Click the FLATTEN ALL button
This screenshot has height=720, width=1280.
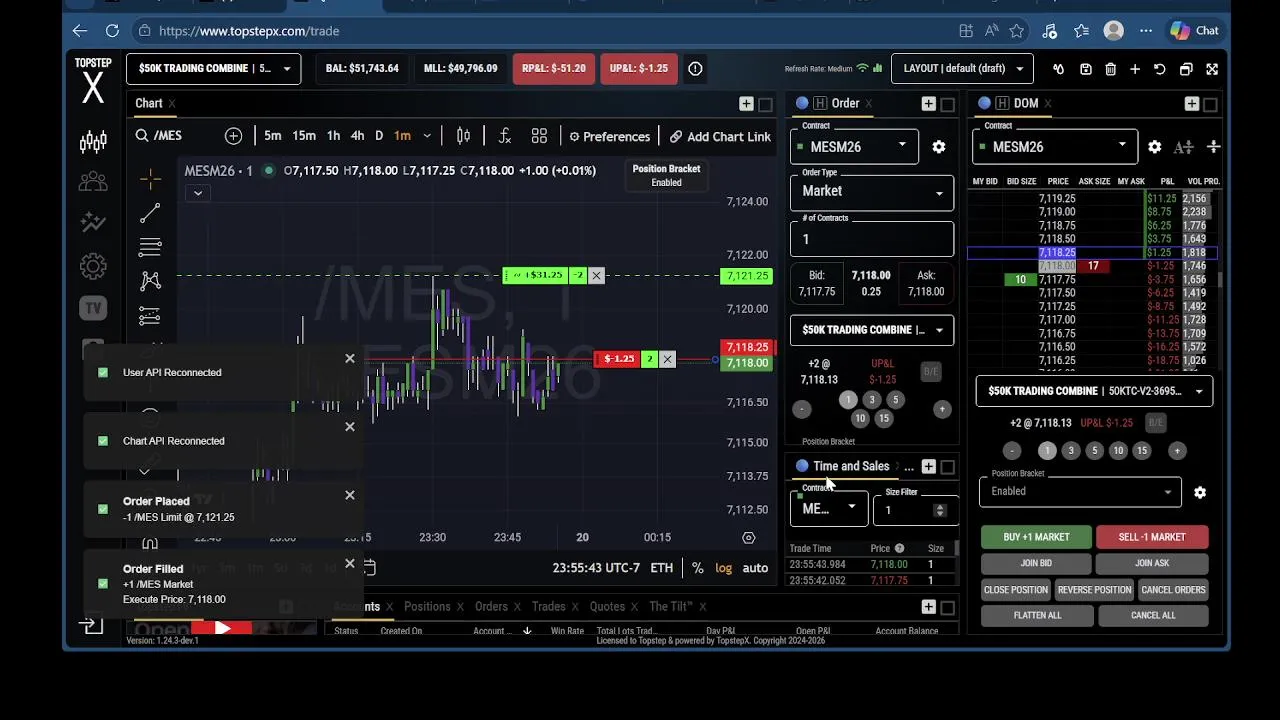click(1037, 615)
